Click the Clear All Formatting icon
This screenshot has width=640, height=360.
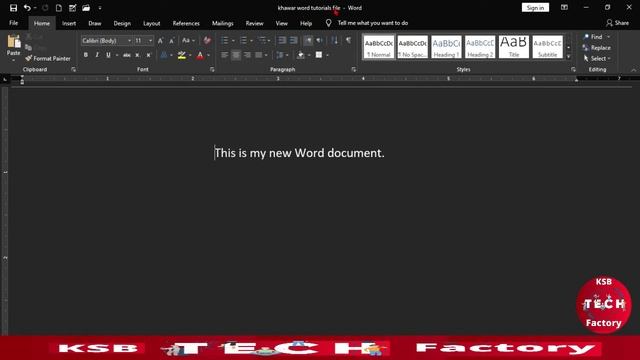click(207, 40)
